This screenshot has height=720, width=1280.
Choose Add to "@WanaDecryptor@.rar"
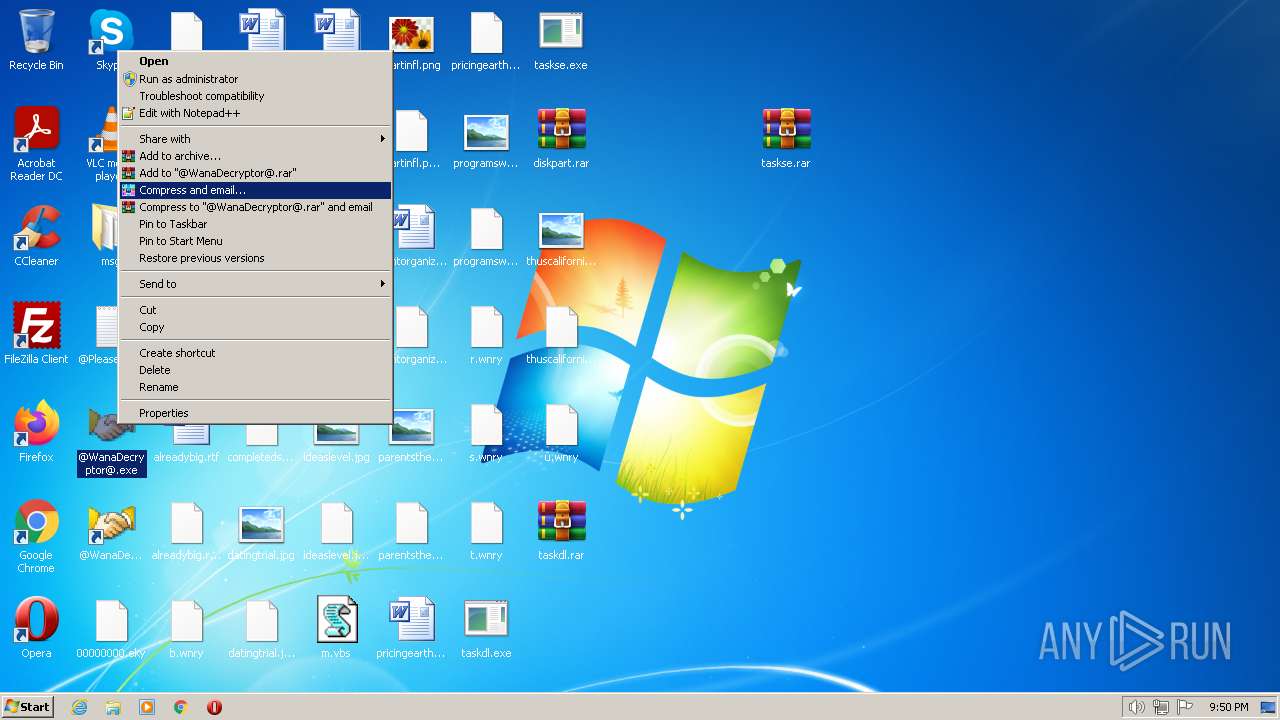click(x=255, y=173)
